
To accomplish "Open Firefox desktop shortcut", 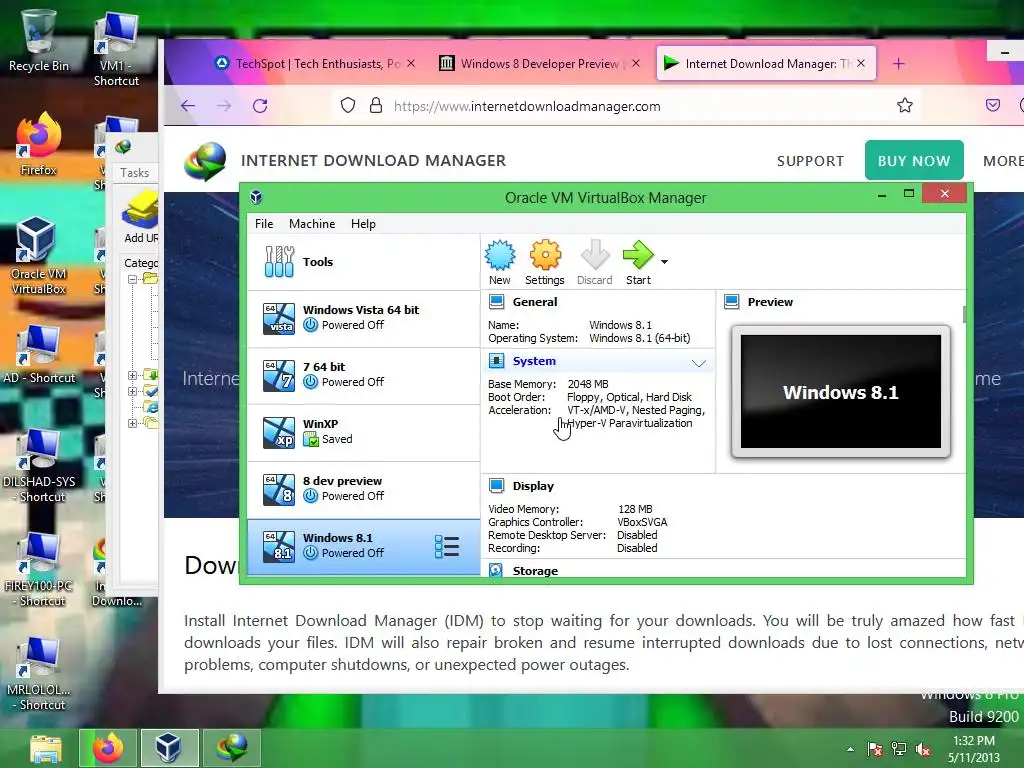I will (x=39, y=145).
